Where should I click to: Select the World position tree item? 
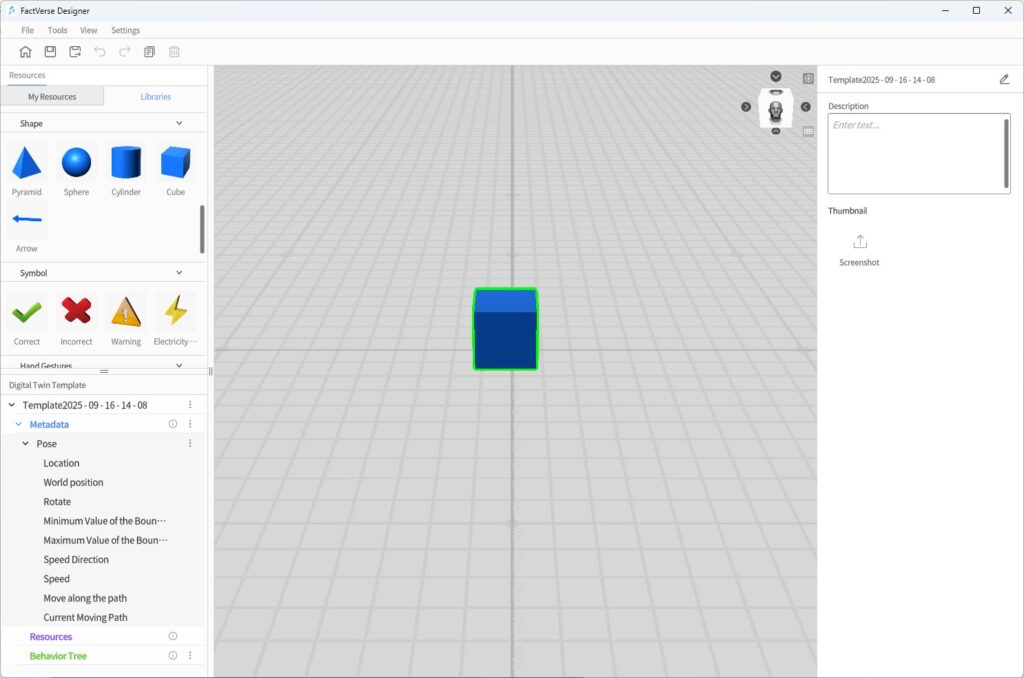pos(73,483)
